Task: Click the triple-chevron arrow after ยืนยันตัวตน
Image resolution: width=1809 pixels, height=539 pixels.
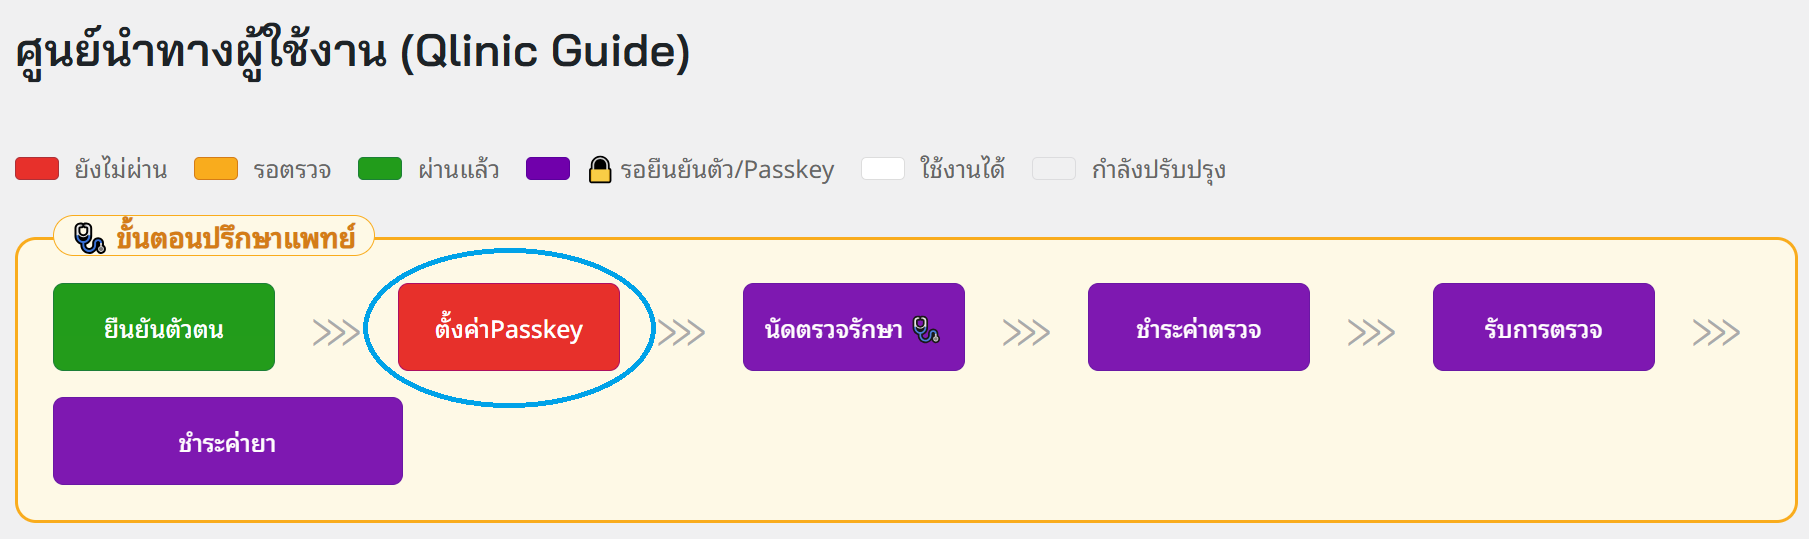Action: tap(335, 332)
